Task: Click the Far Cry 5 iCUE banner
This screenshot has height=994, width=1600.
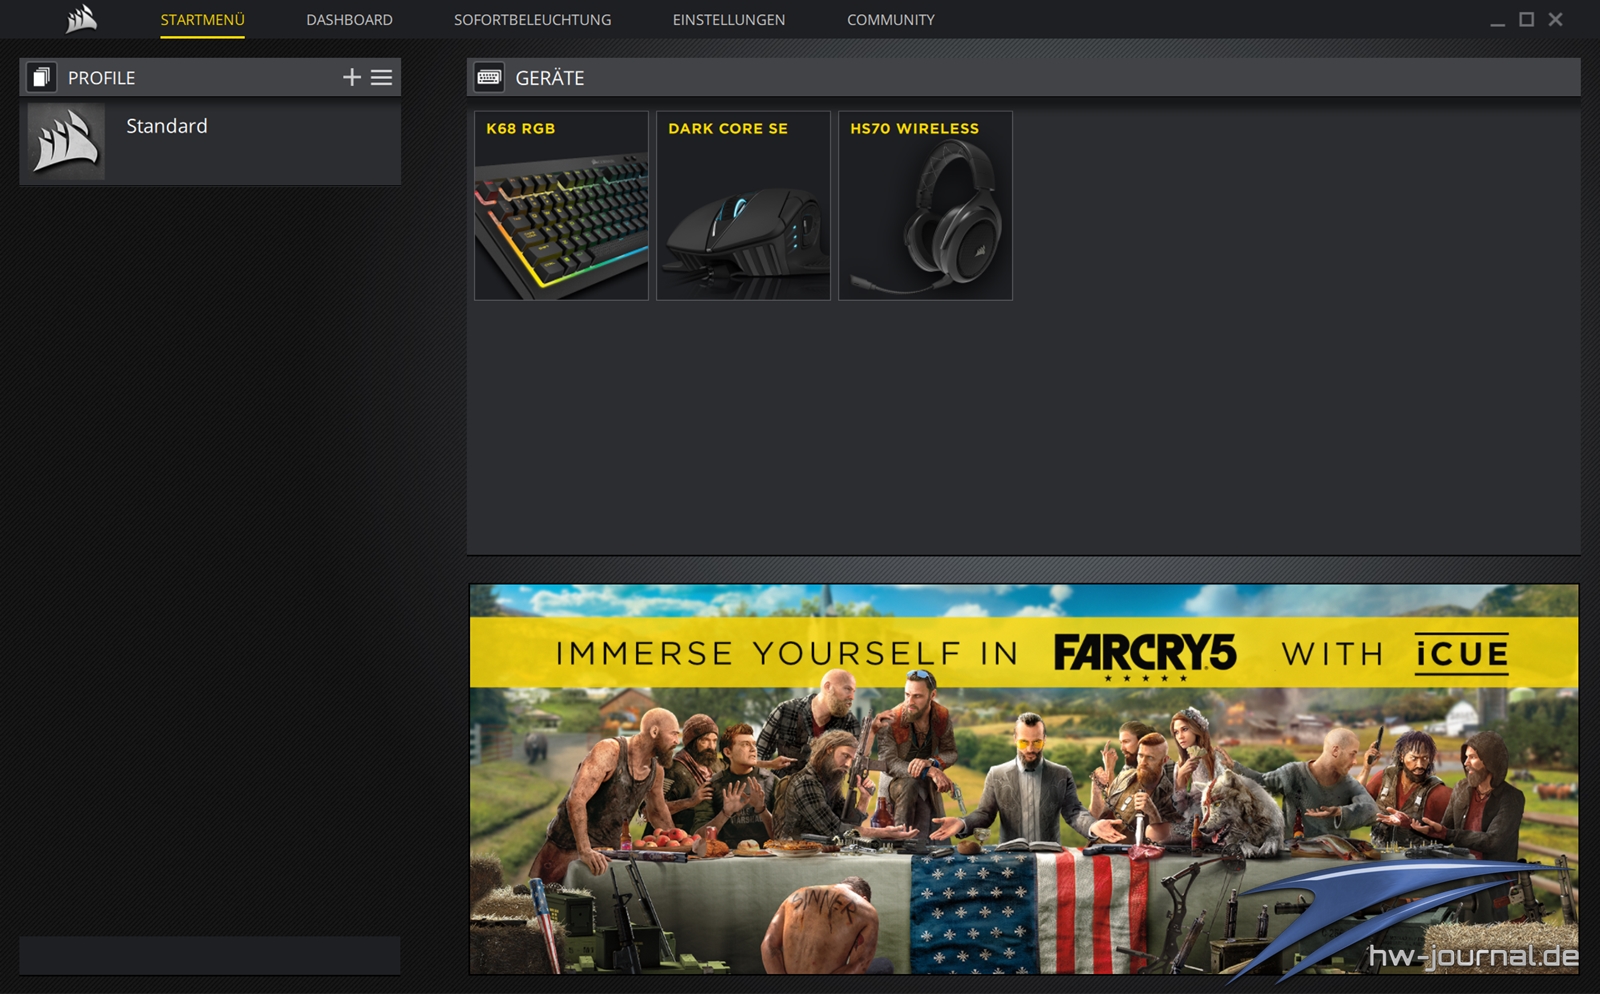Action: click(1024, 779)
